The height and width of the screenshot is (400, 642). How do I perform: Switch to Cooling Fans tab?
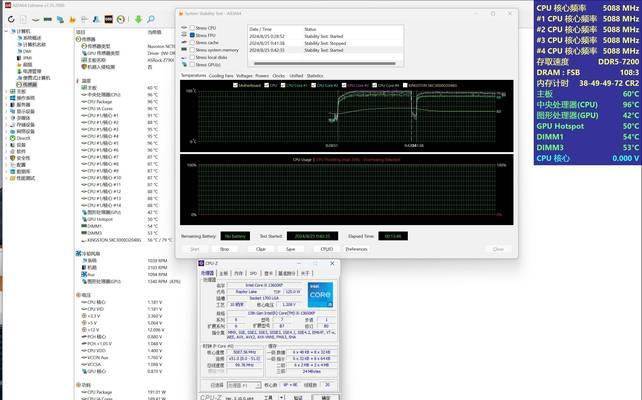[221, 76]
